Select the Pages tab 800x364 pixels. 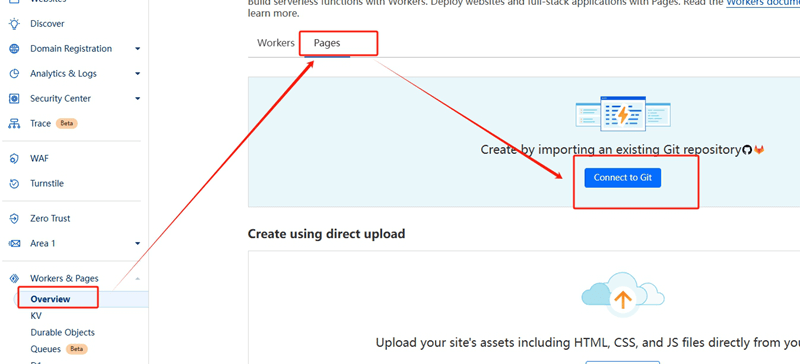(327, 43)
